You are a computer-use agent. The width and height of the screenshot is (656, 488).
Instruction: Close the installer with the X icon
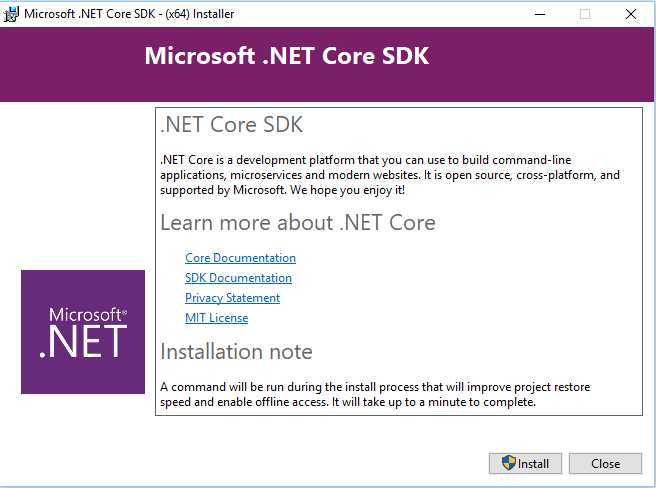(x=631, y=14)
